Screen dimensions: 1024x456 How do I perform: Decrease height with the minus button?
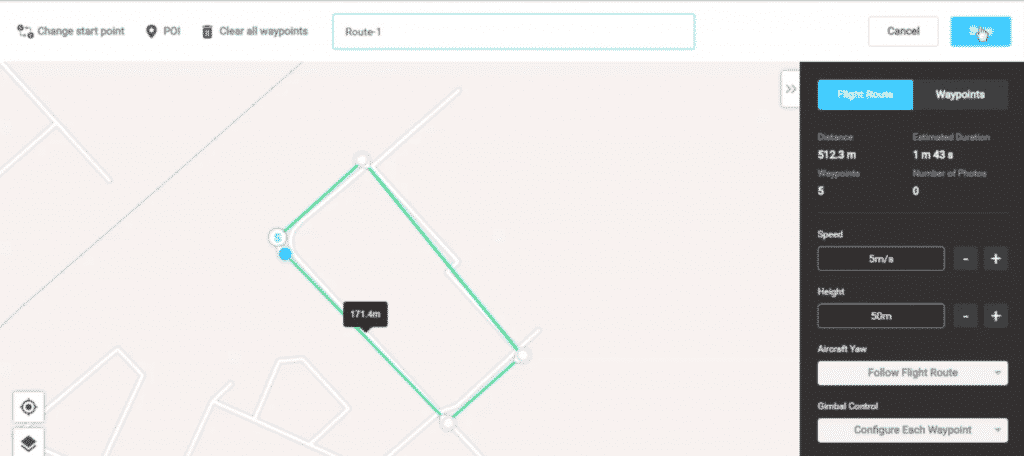point(965,316)
